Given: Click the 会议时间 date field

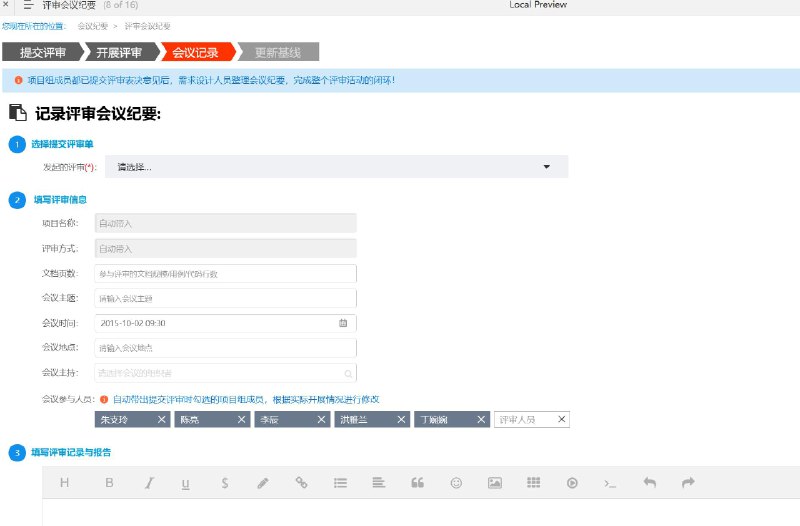Looking at the screenshot, I should point(226,323).
